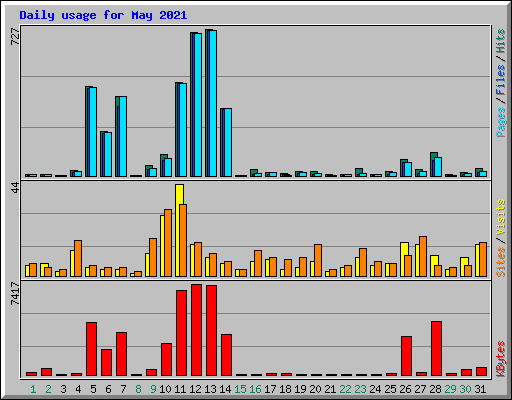
Task: Click the orange visits bar for day 20
Action: point(318,260)
